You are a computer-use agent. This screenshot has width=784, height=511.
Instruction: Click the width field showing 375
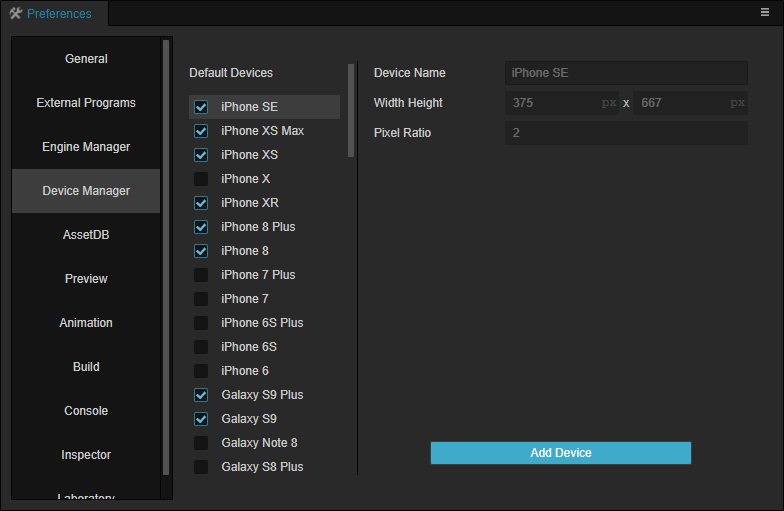(x=562, y=103)
